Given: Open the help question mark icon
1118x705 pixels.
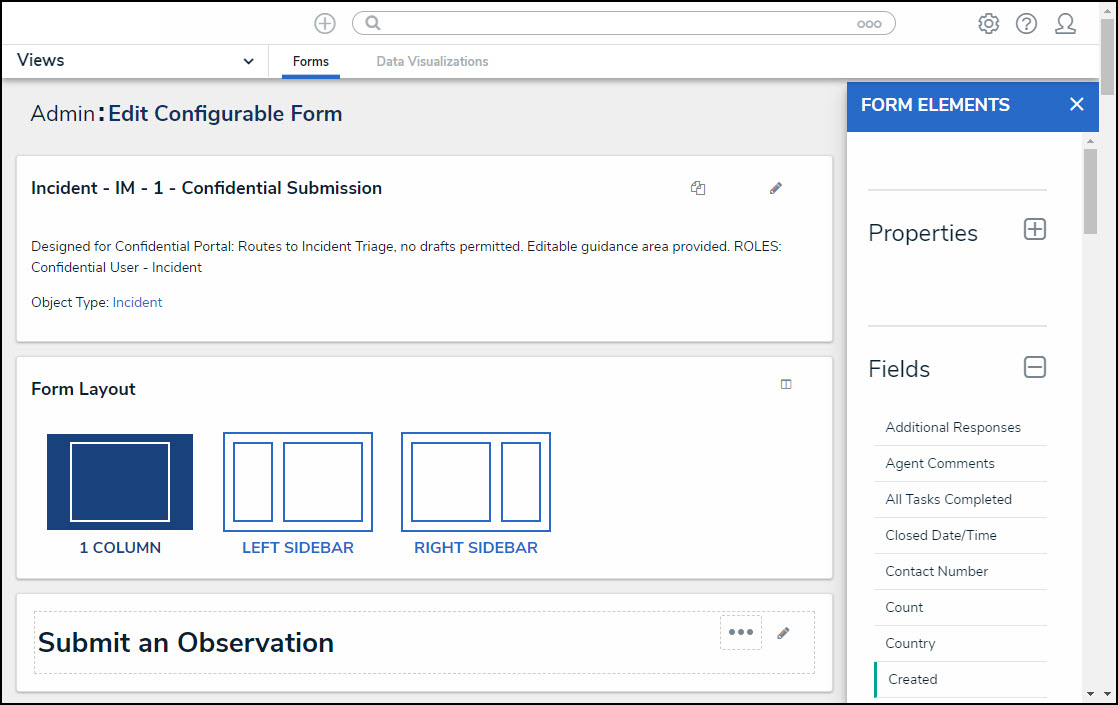Looking at the screenshot, I should (x=1026, y=23).
